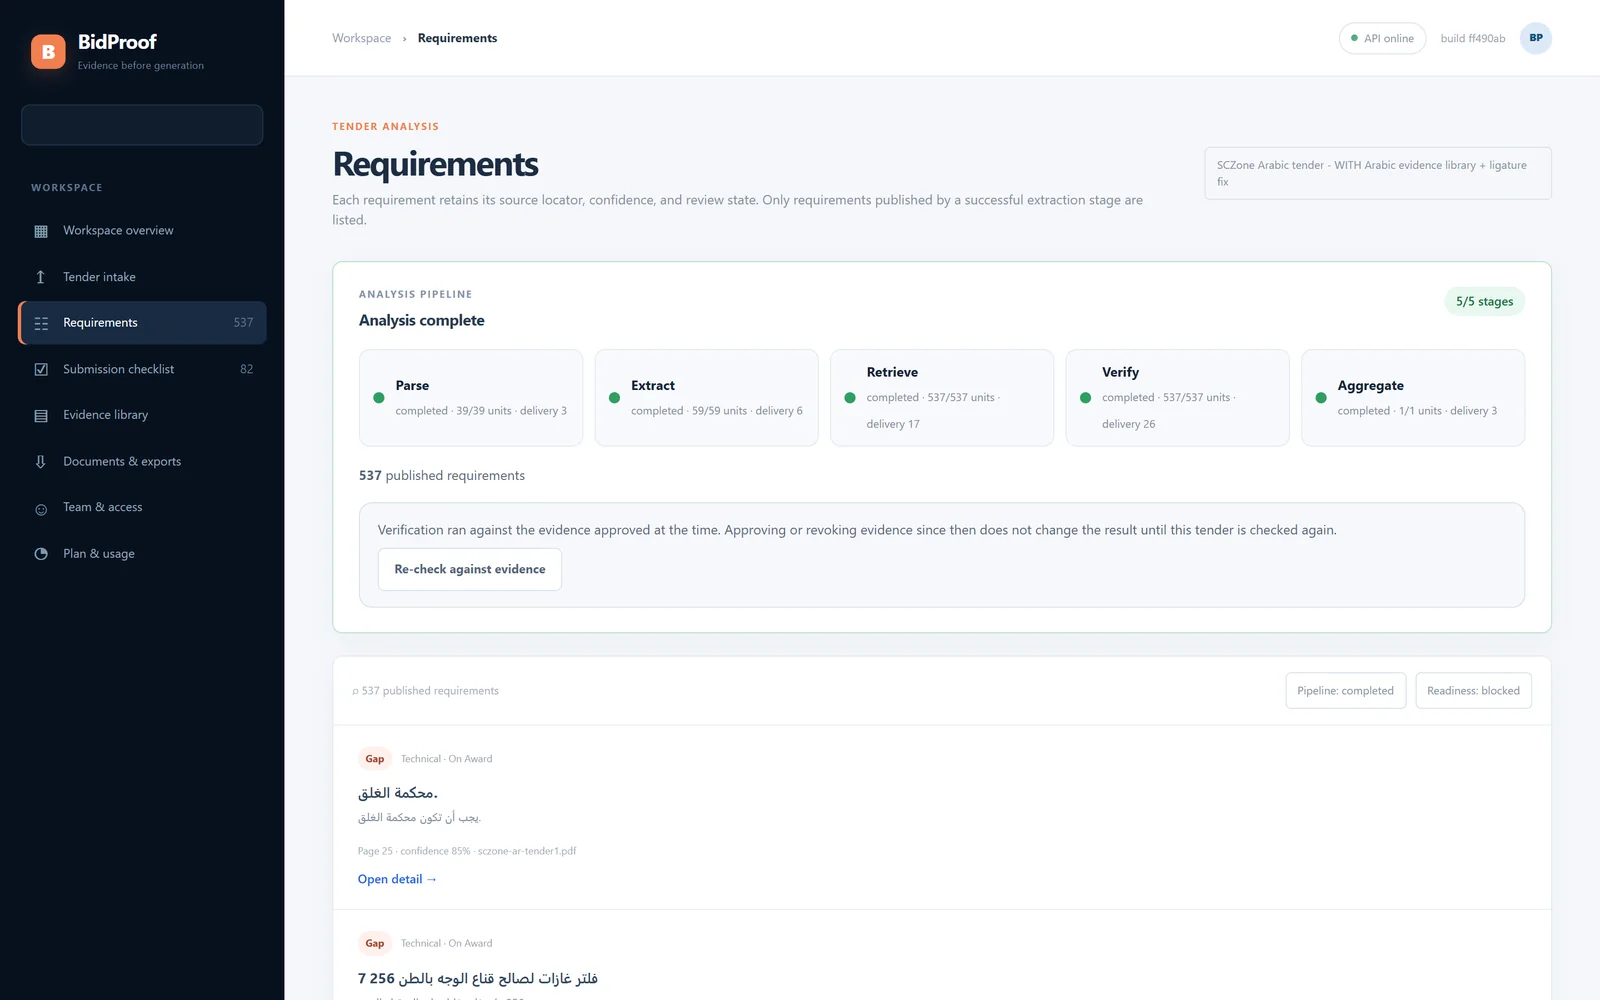Click the Requirements list icon in sidebar

41,323
